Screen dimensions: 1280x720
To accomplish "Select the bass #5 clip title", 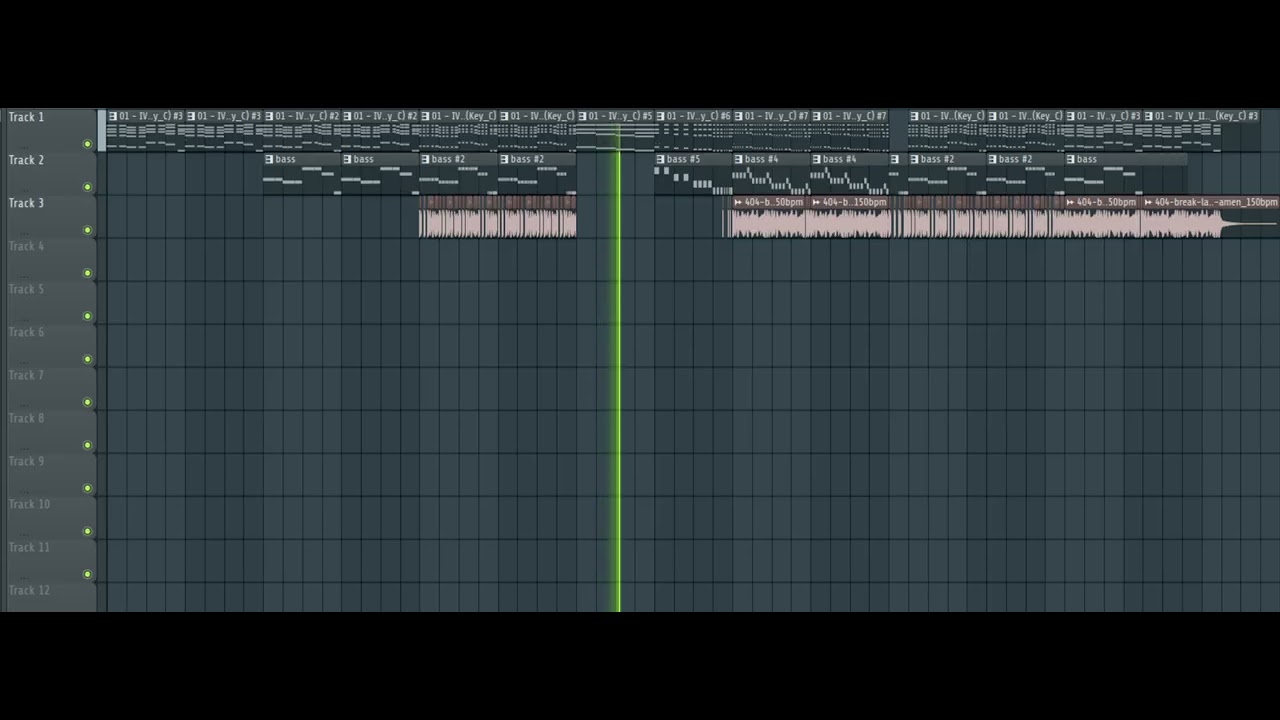I will (x=684, y=159).
